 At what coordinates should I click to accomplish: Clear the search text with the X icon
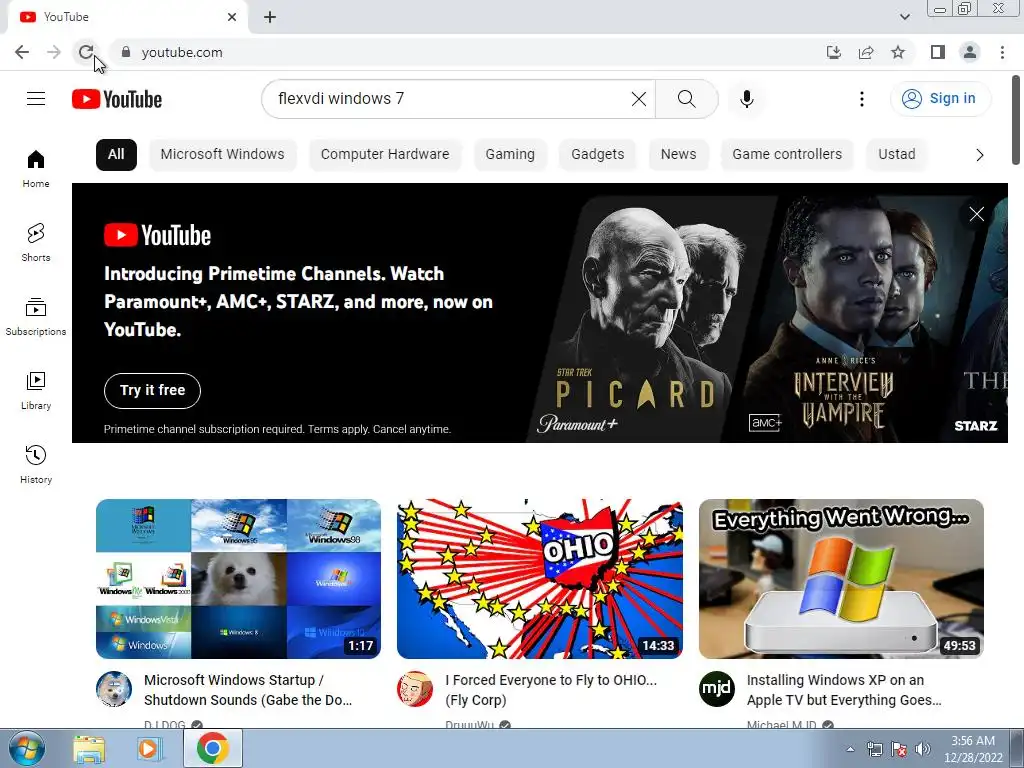639,99
